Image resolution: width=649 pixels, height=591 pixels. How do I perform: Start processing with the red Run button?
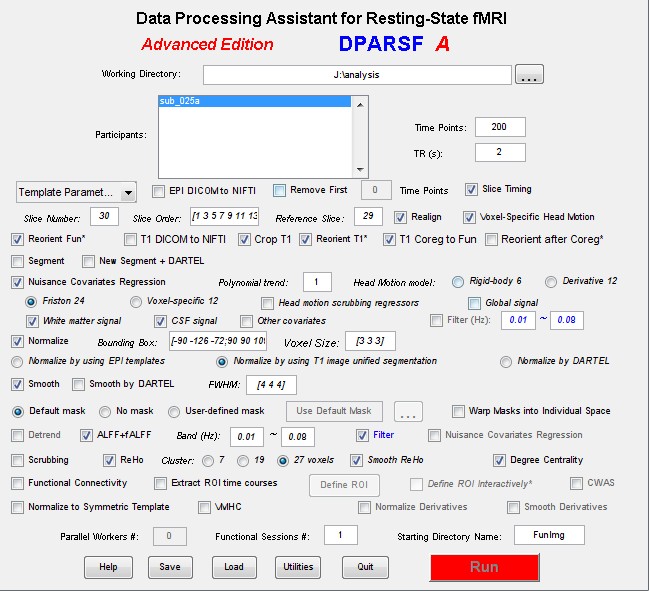(484, 567)
